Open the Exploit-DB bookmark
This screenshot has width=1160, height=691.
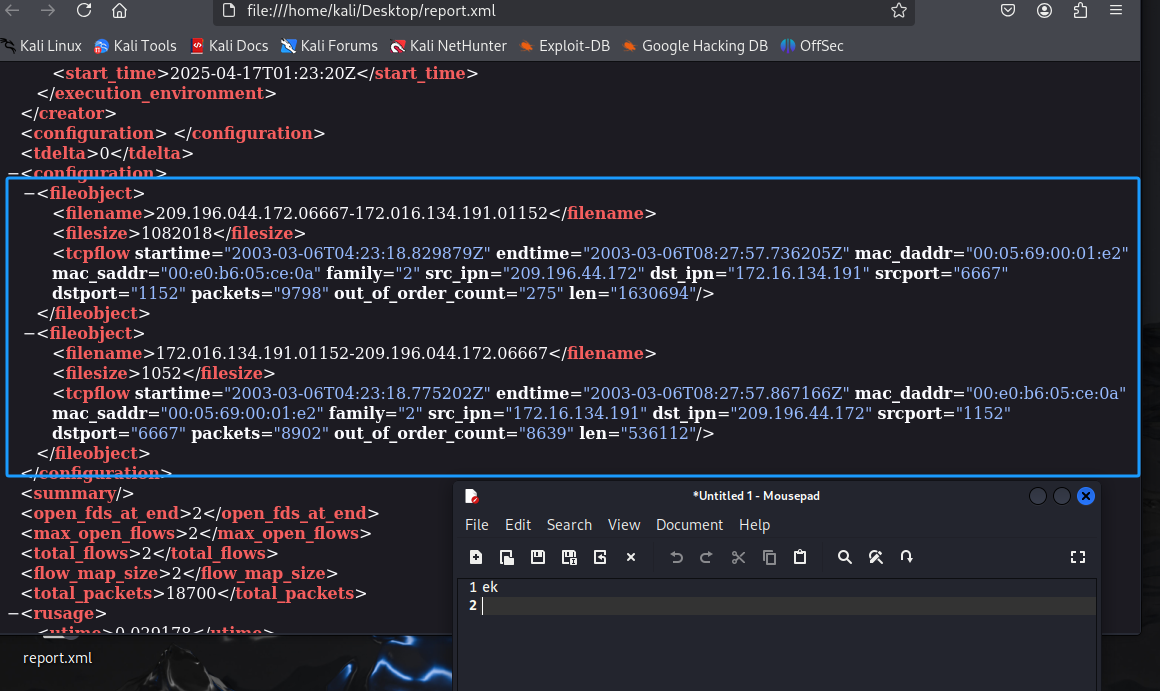pyautogui.click(x=564, y=46)
